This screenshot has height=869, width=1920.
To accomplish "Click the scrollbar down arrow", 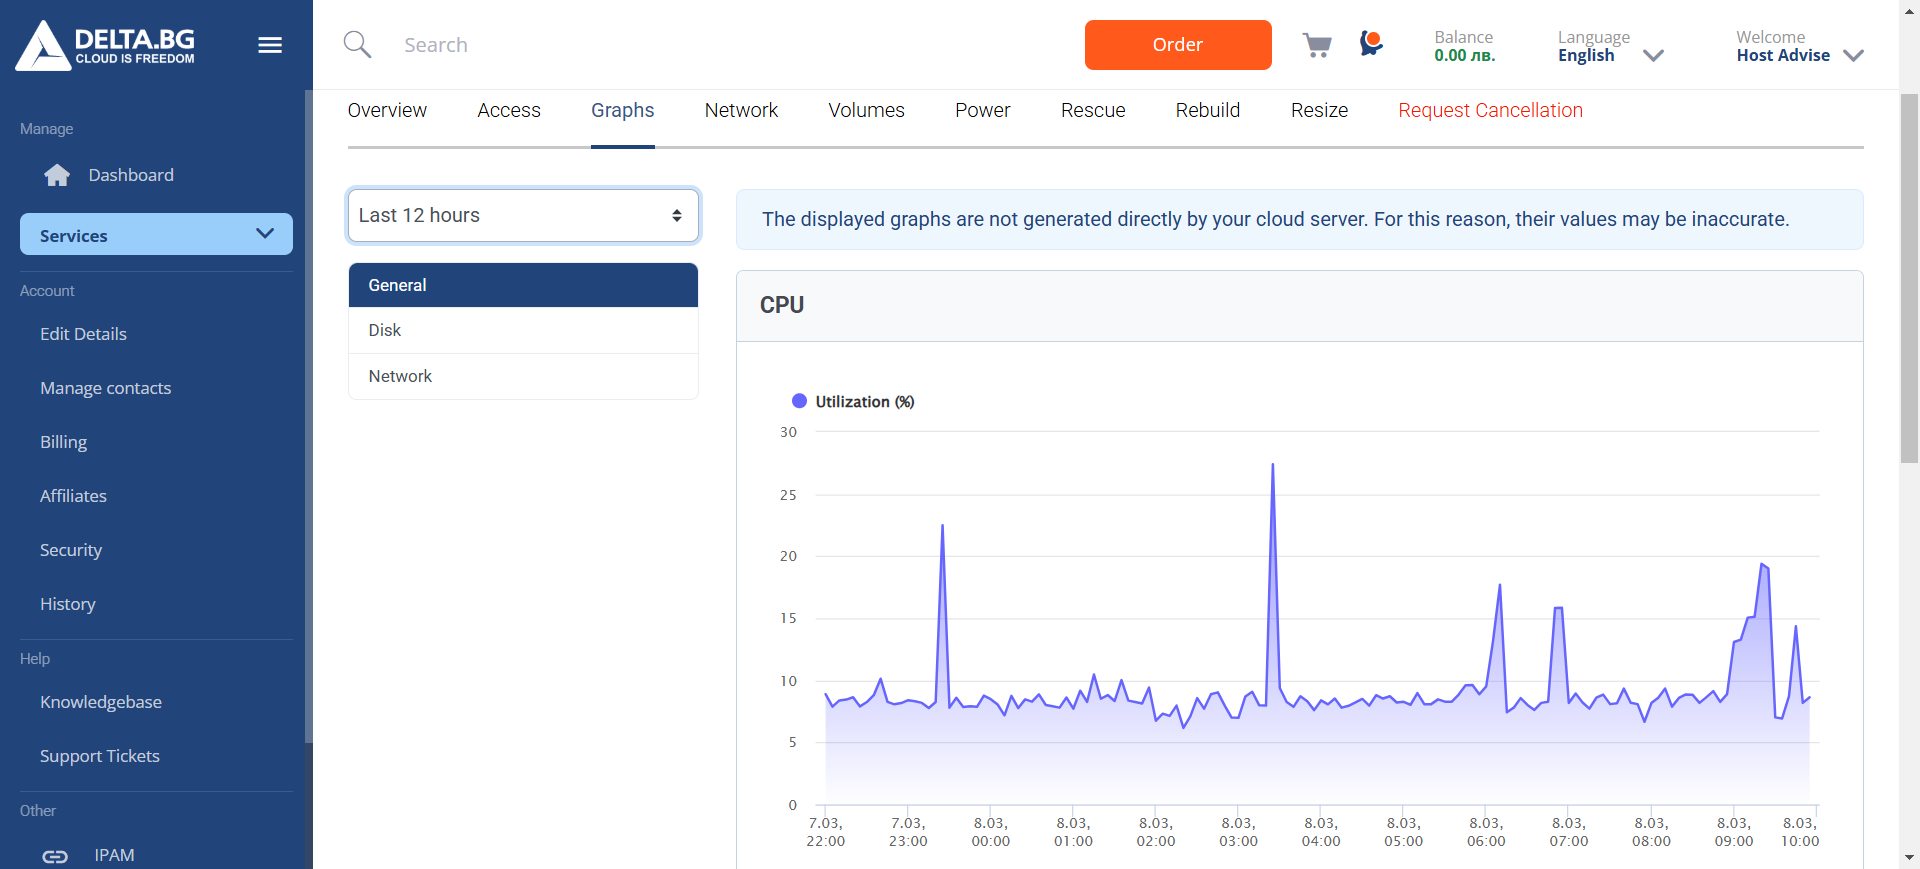I will (1909, 858).
